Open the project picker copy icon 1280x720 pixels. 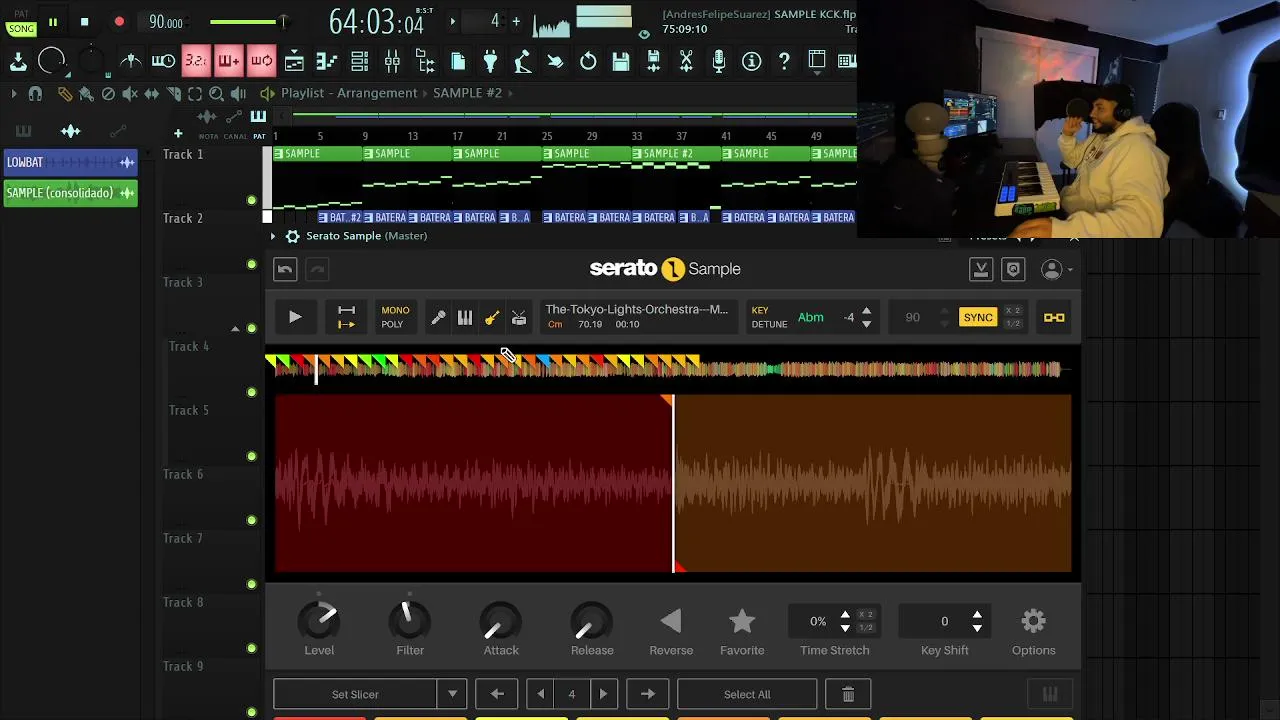pos(458,61)
